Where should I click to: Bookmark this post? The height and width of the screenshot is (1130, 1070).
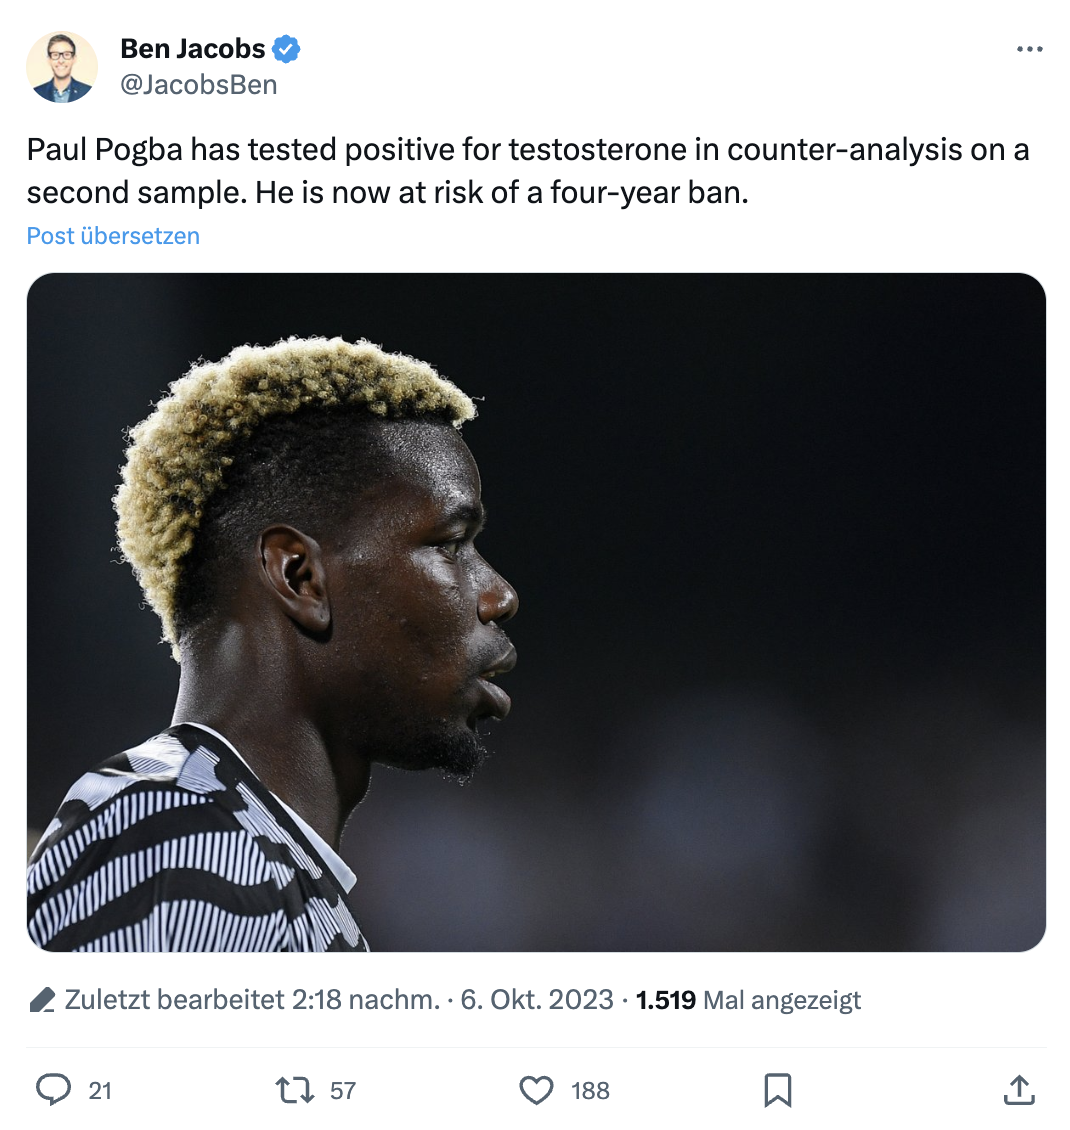pyautogui.click(x=777, y=1090)
